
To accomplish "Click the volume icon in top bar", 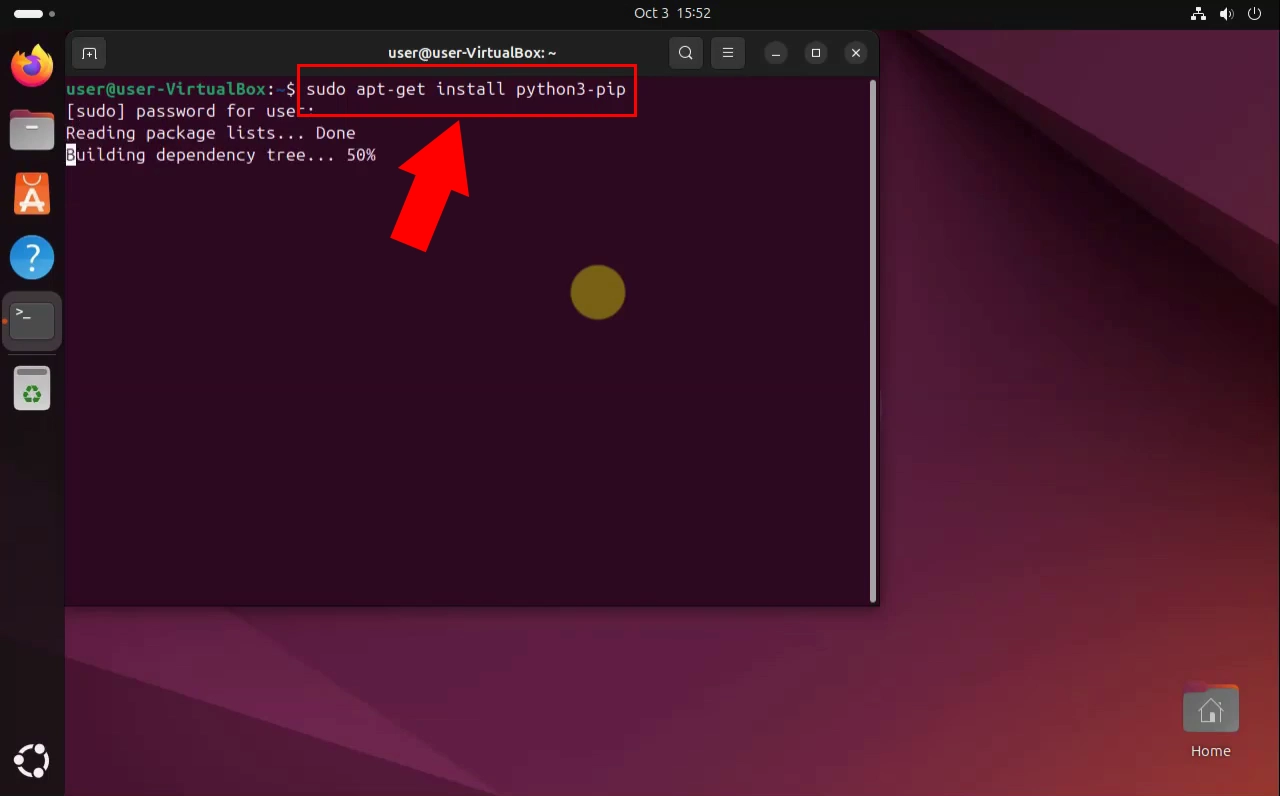I will click(x=1227, y=14).
